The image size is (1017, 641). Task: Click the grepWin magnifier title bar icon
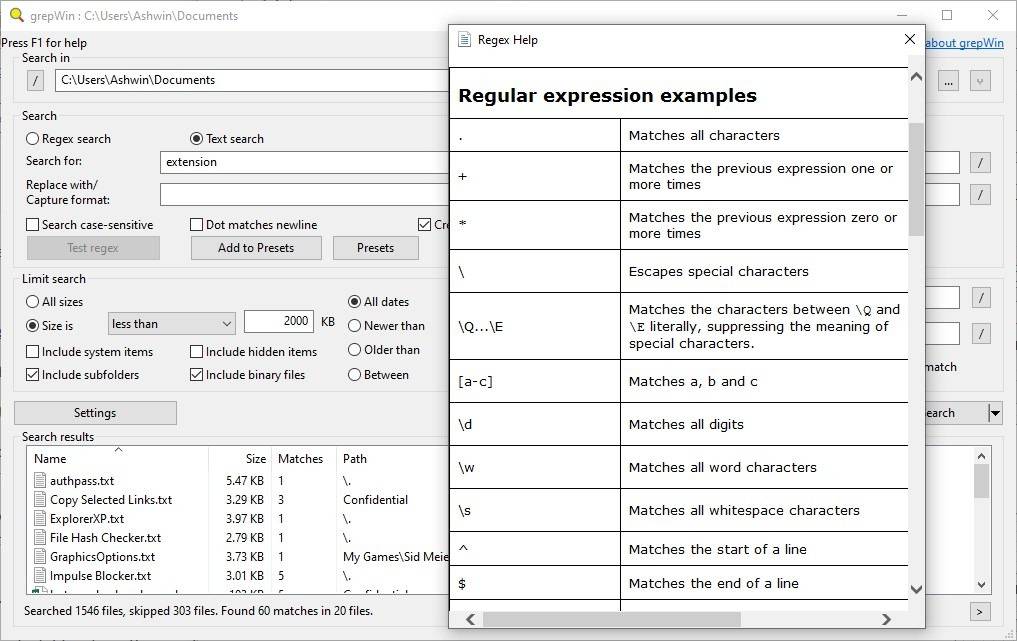pyautogui.click(x=16, y=15)
